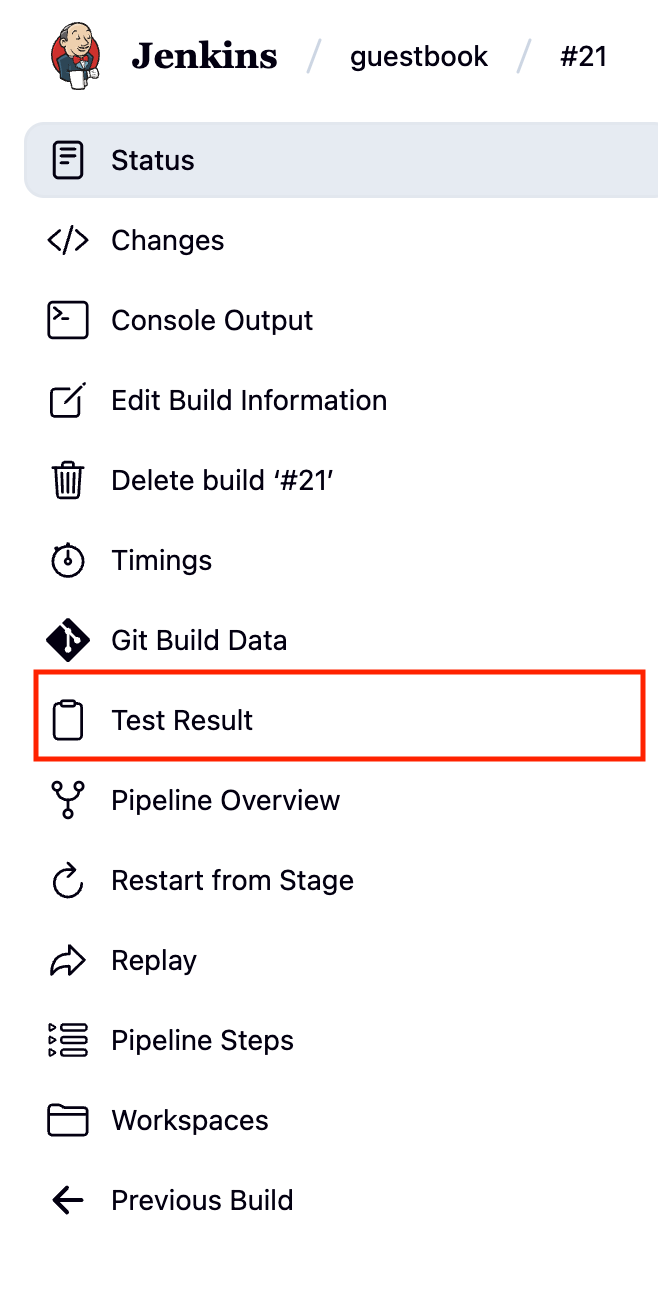Click the Jenkins butler logo icon
This screenshot has width=658, height=1302.
(76, 56)
